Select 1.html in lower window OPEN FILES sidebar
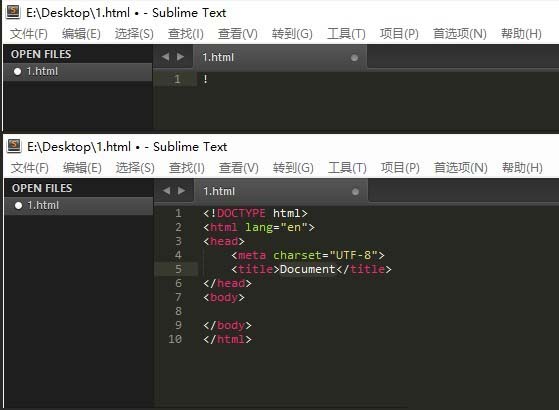Image resolution: width=559 pixels, height=410 pixels. click(79, 206)
